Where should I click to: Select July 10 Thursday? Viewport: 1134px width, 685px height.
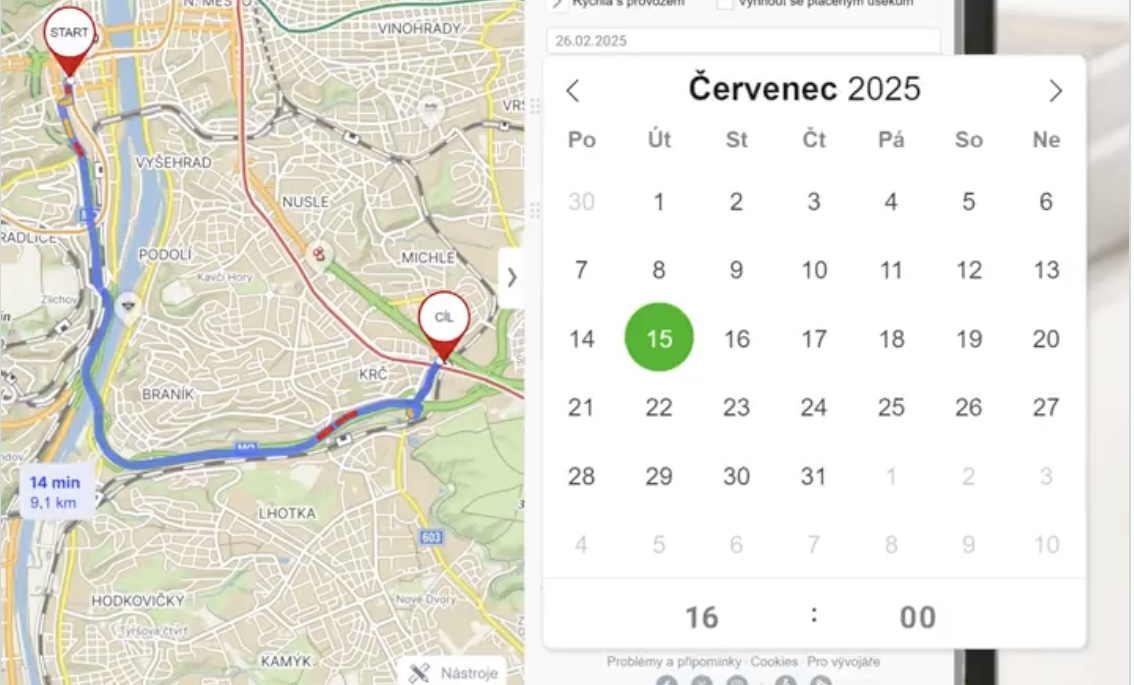coord(814,271)
